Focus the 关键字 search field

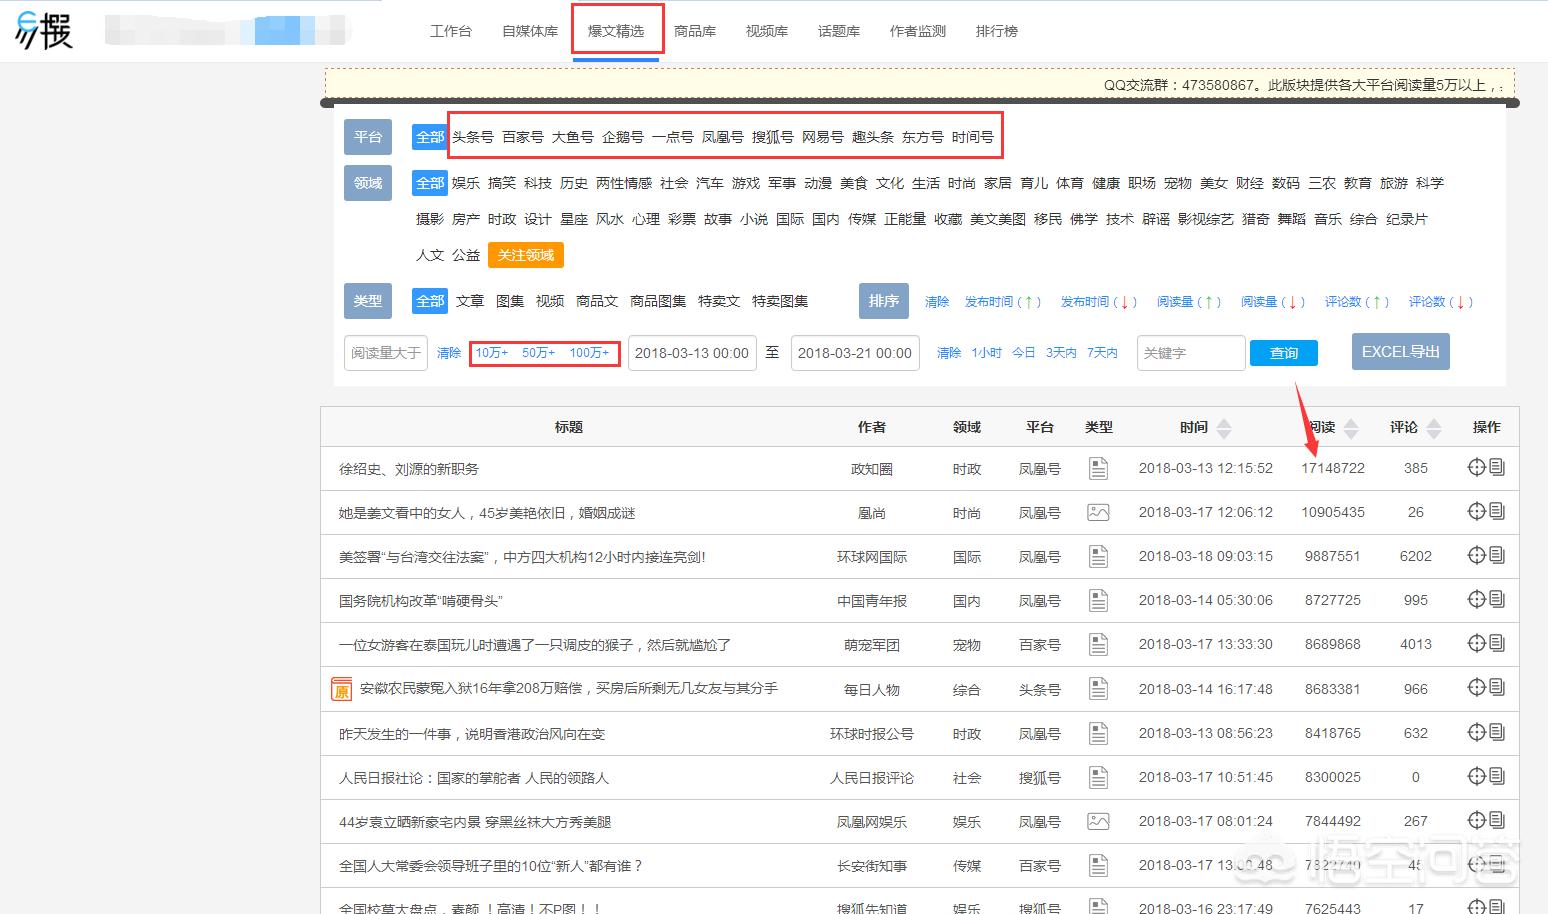[1191, 353]
